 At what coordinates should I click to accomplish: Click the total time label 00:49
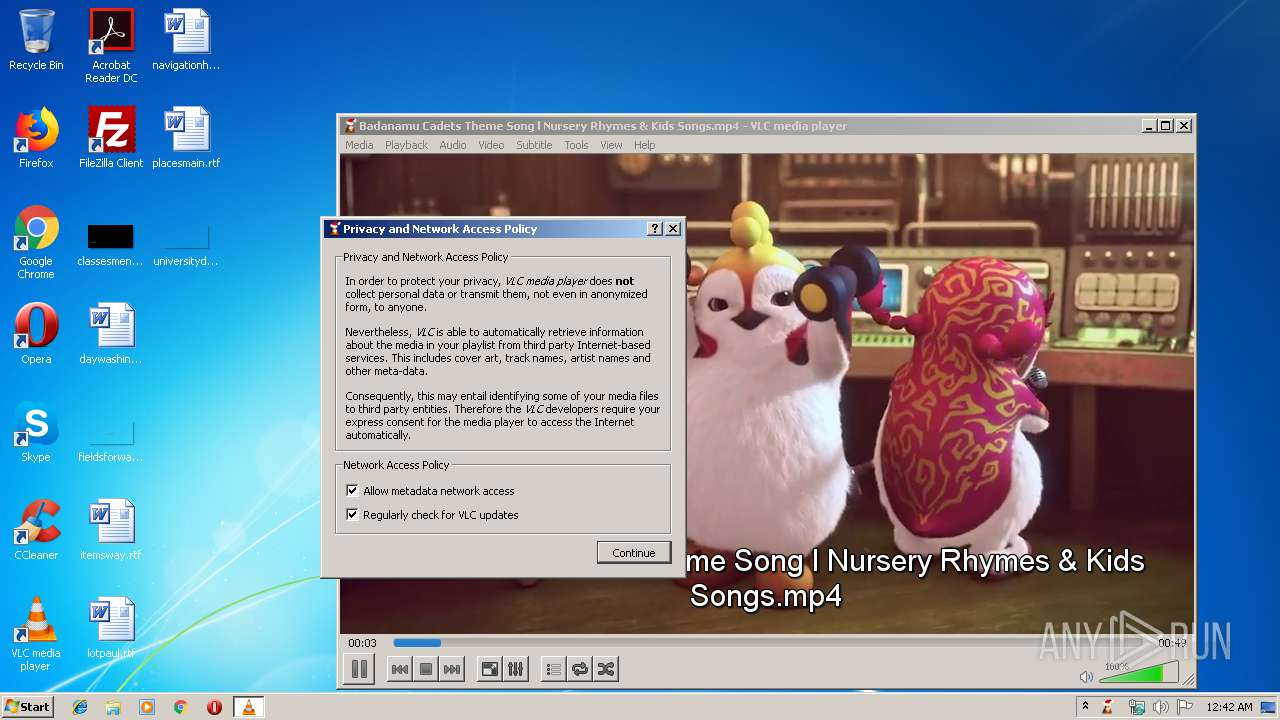(1172, 643)
